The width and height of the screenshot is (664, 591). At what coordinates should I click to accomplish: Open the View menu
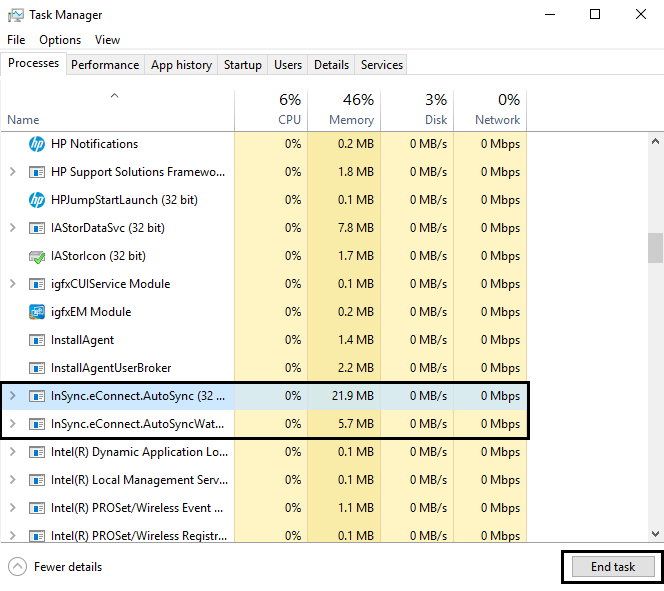pos(107,40)
